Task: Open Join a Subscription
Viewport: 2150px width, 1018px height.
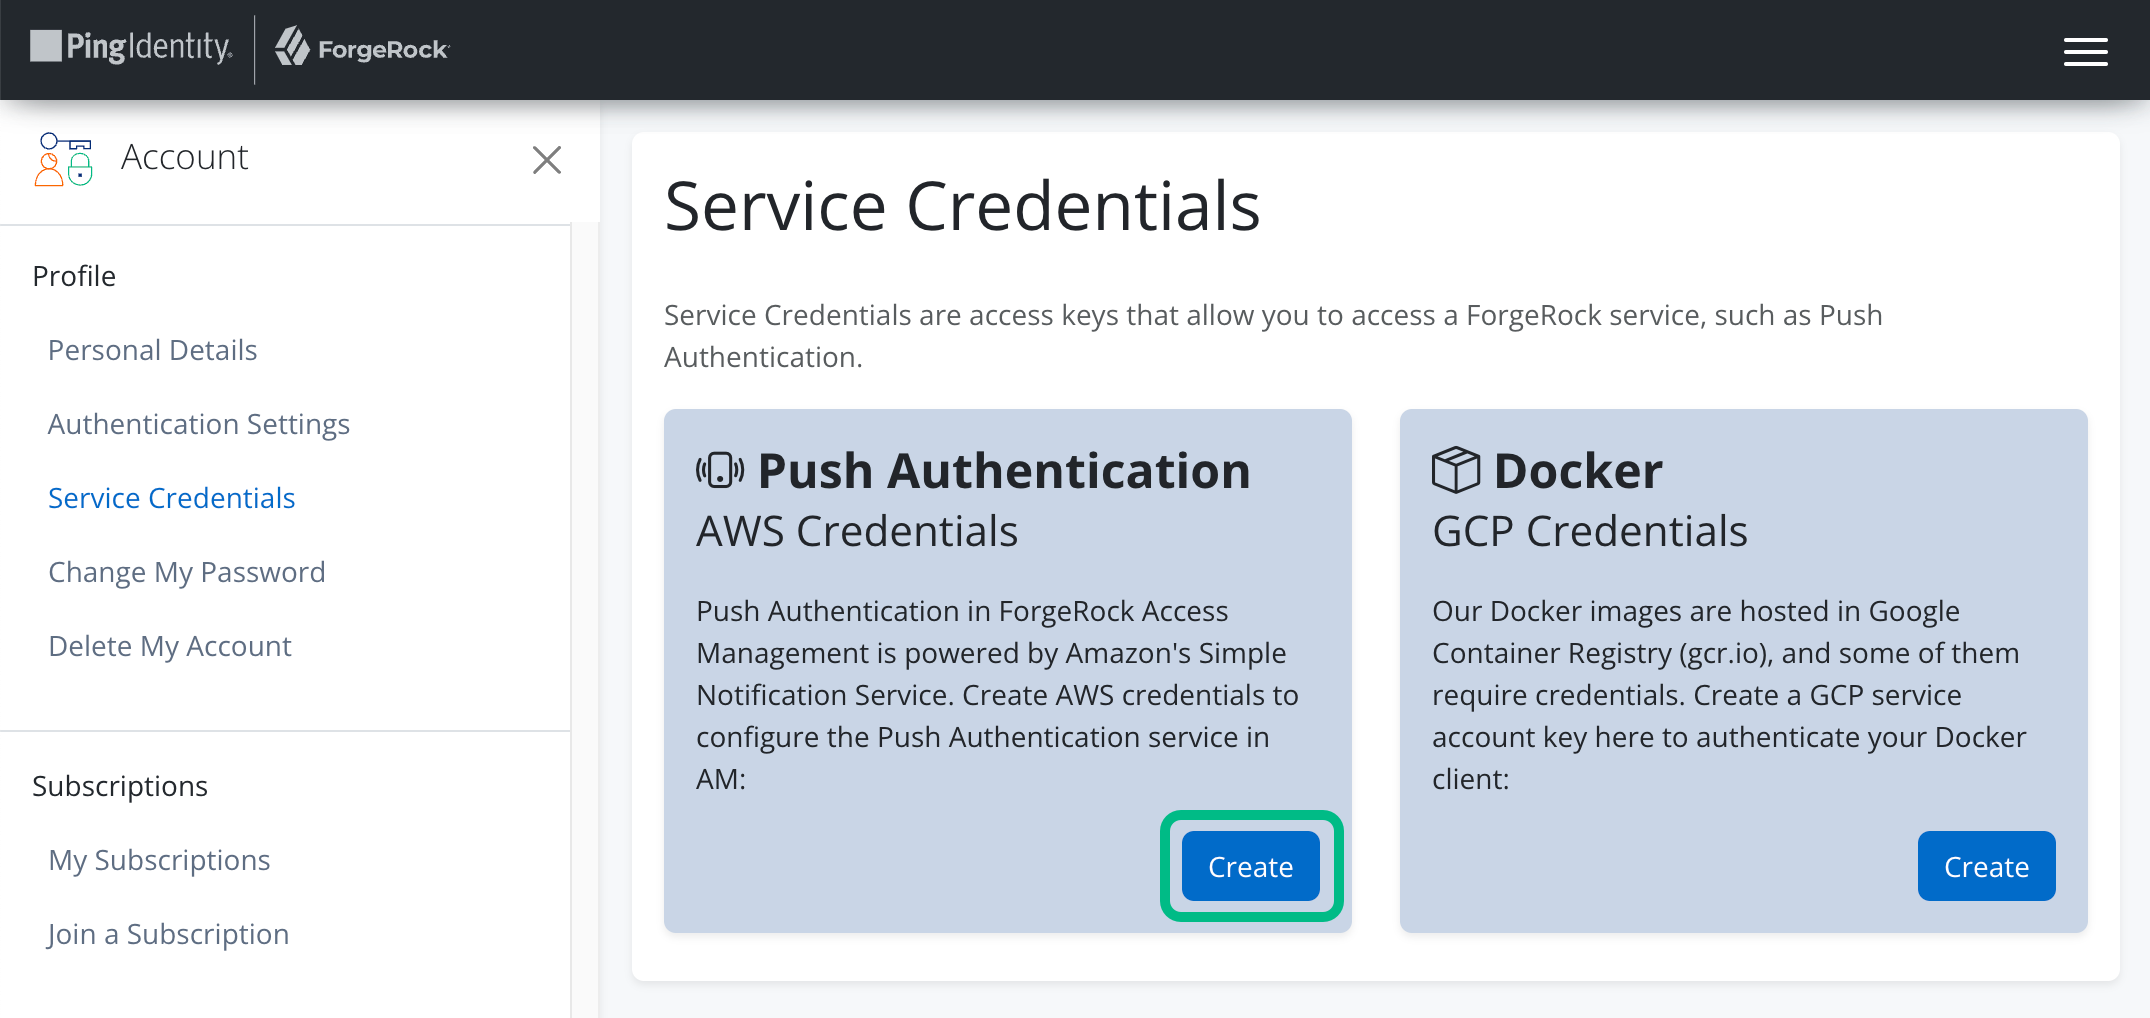Action: pos(168,934)
